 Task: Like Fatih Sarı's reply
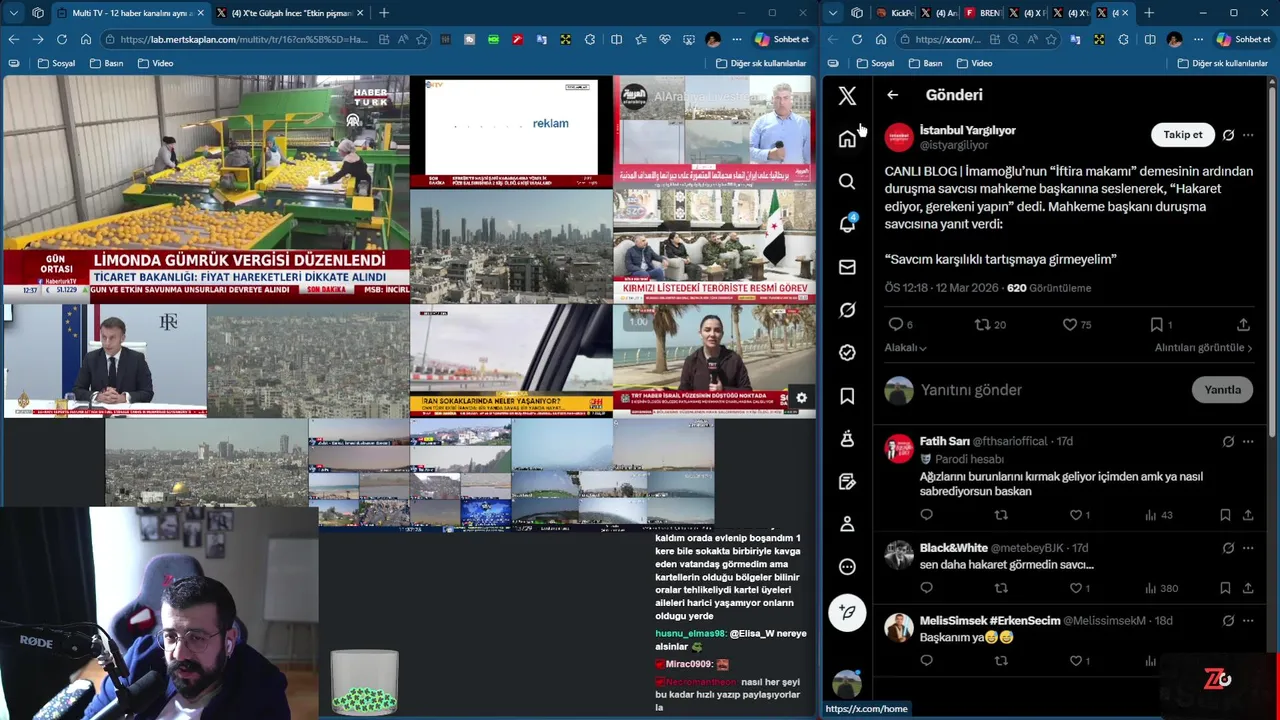click(x=1080, y=515)
